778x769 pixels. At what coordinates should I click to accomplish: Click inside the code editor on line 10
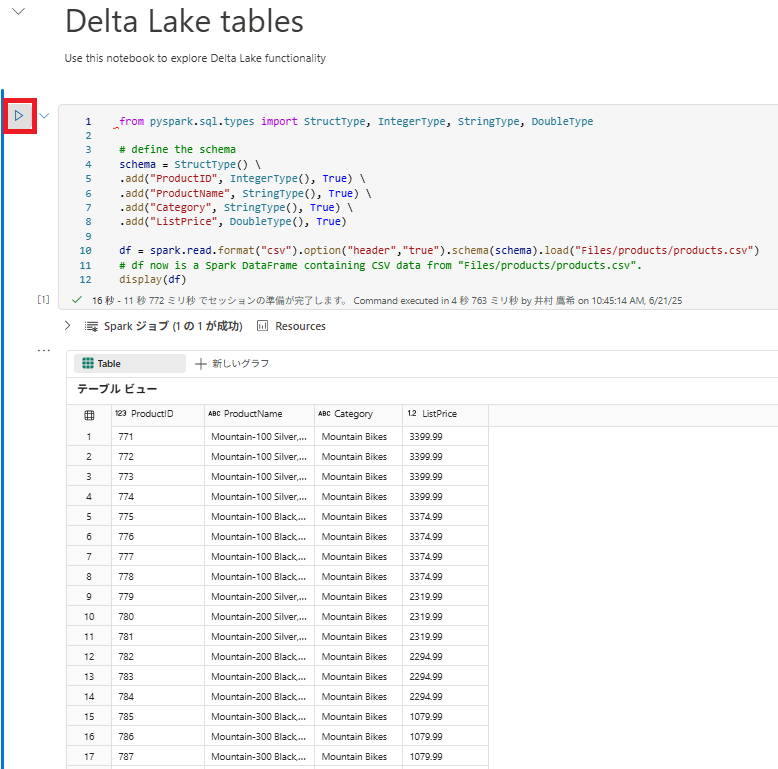click(438, 250)
